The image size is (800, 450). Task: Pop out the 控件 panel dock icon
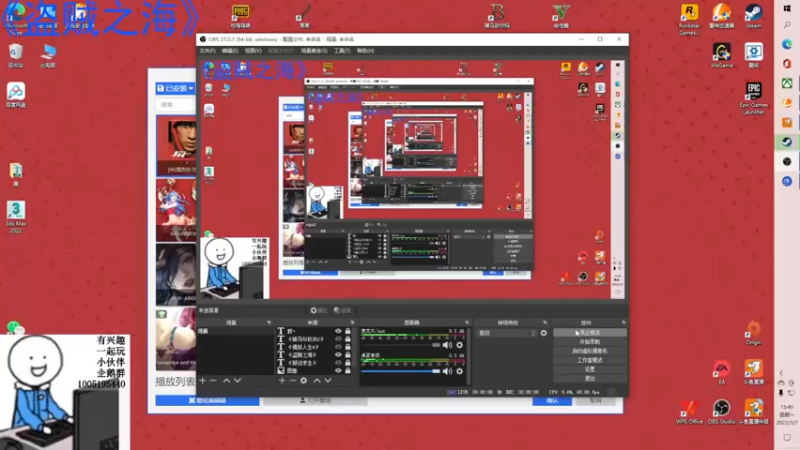(623, 322)
